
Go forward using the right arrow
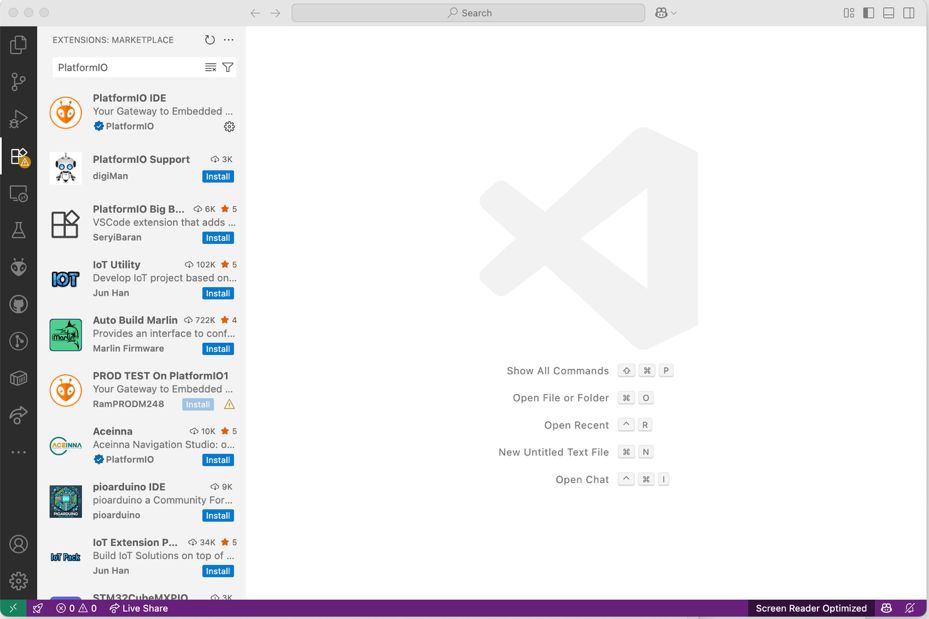[276, 13]
